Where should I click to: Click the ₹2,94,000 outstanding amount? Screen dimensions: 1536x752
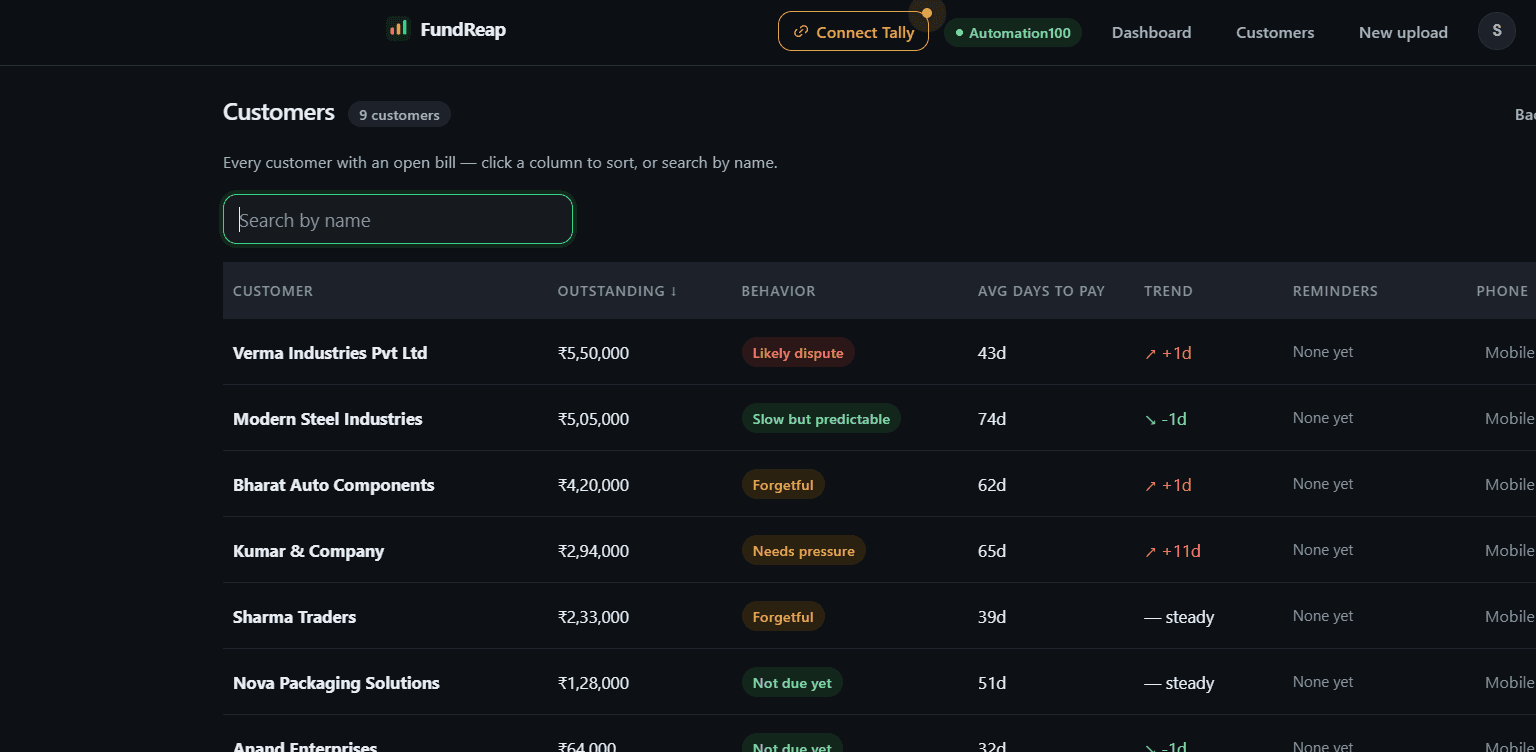click(593, 551)
